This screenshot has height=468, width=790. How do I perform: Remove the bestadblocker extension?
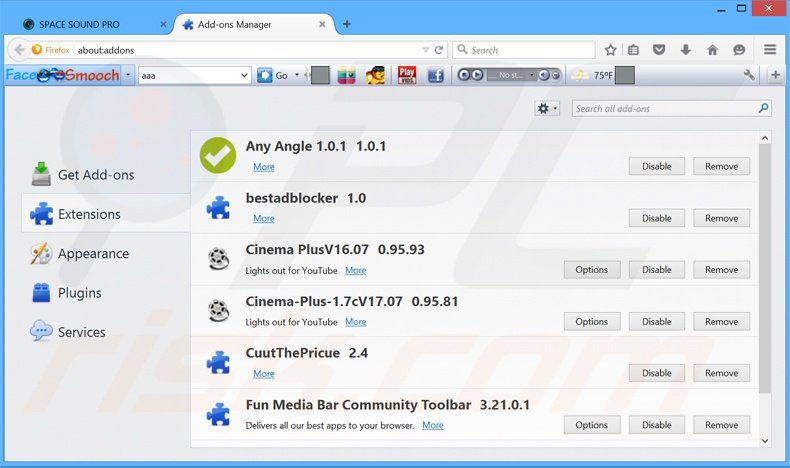(721, 218)
